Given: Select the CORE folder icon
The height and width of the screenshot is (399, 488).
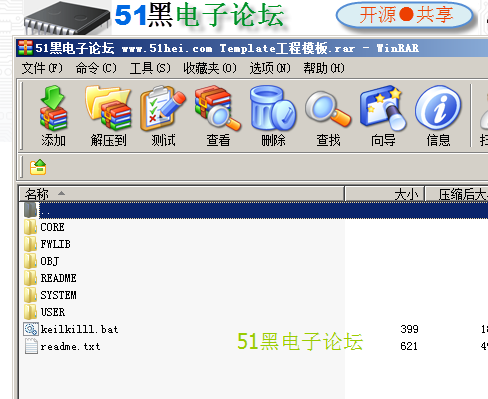Looking at the screenshot, I should [x=30, y=227].
